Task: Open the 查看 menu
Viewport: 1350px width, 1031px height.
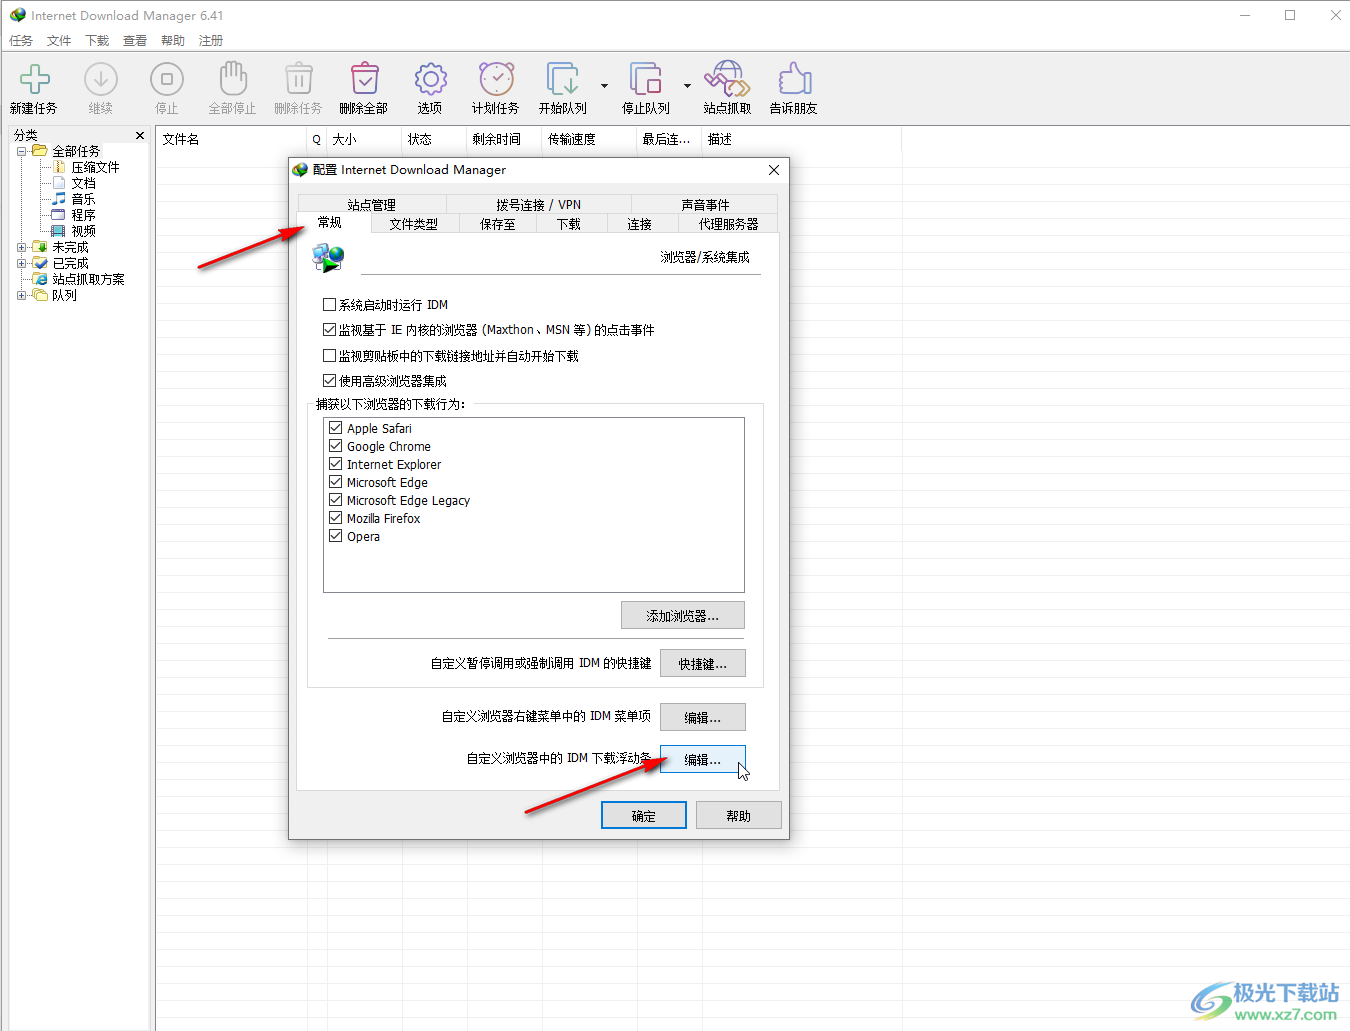Action: [135, 41]
